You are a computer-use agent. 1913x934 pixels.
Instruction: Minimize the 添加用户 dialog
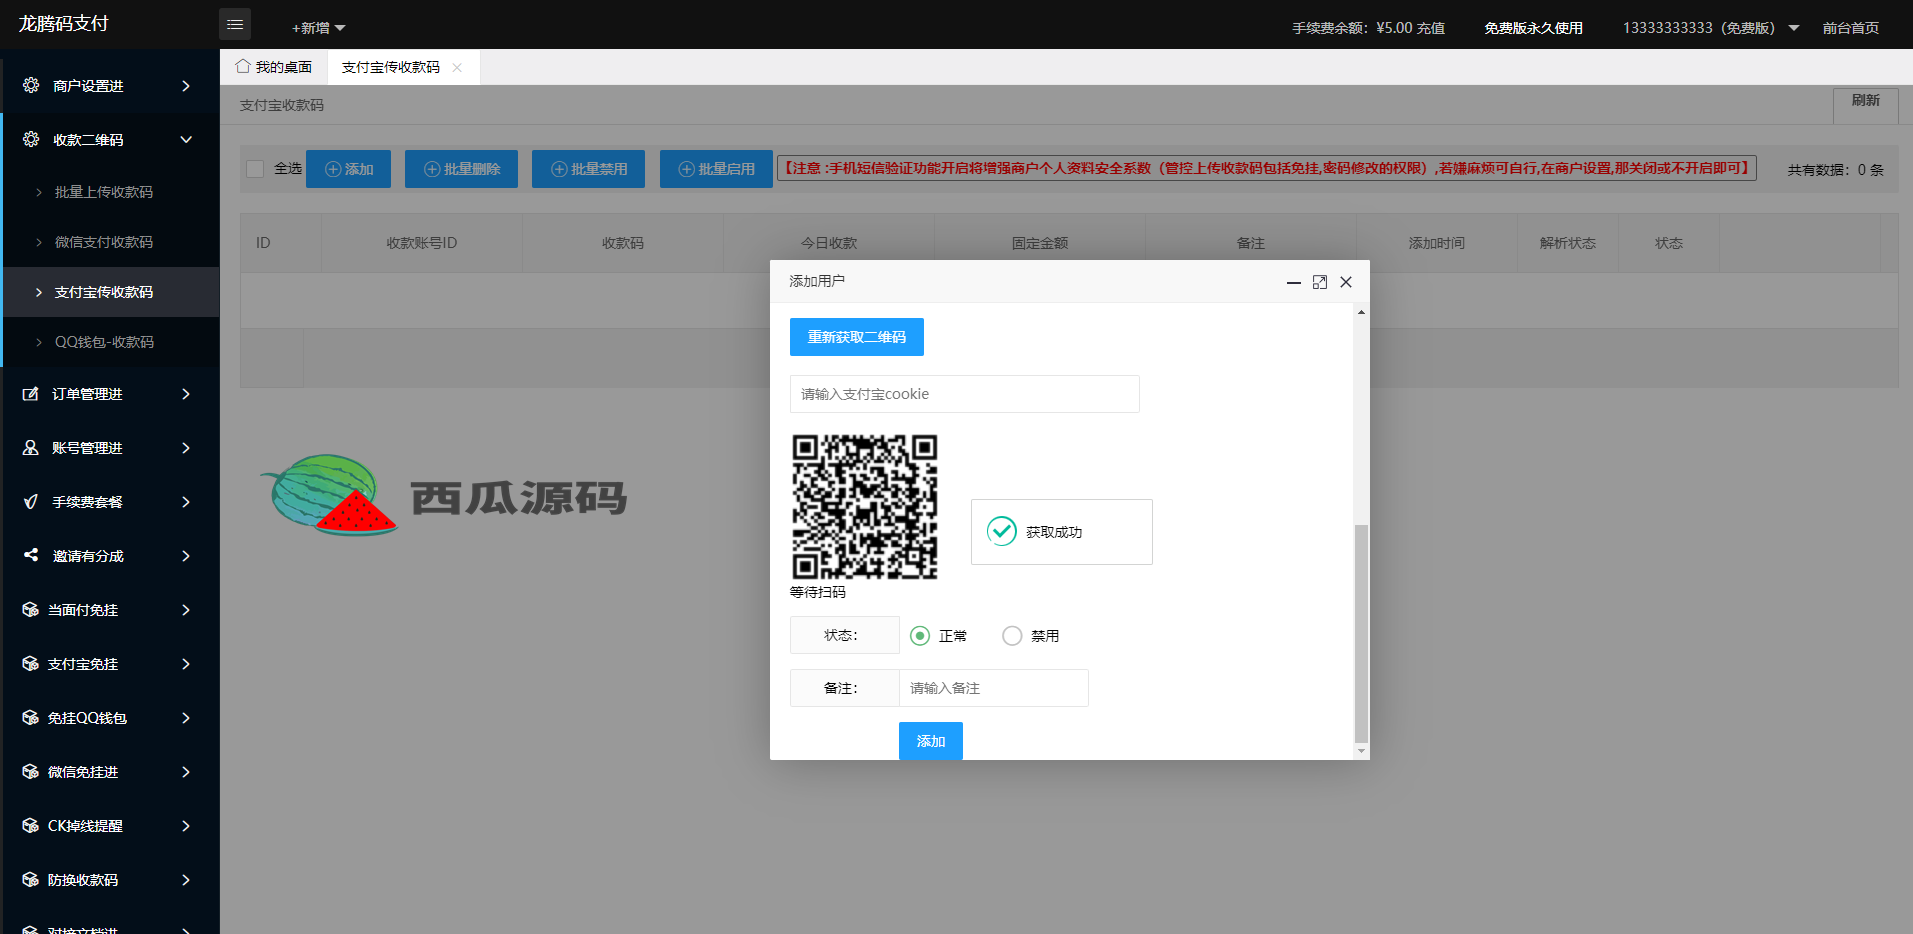(1294, 282)
